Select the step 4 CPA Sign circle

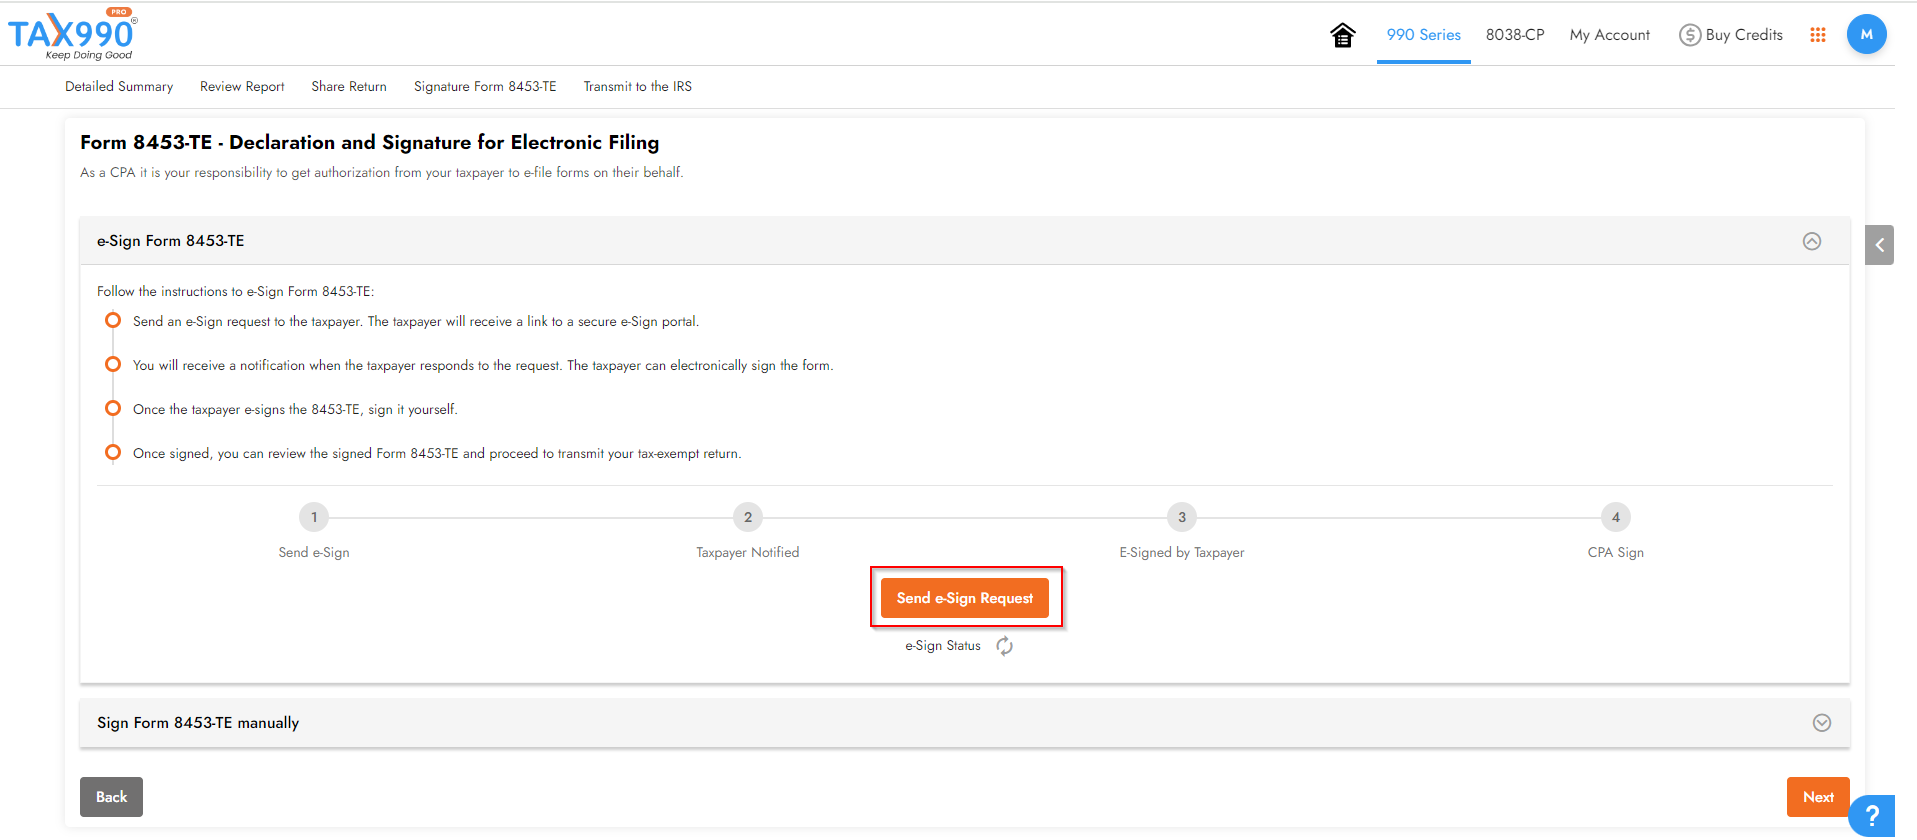[x=1616, y=517]
